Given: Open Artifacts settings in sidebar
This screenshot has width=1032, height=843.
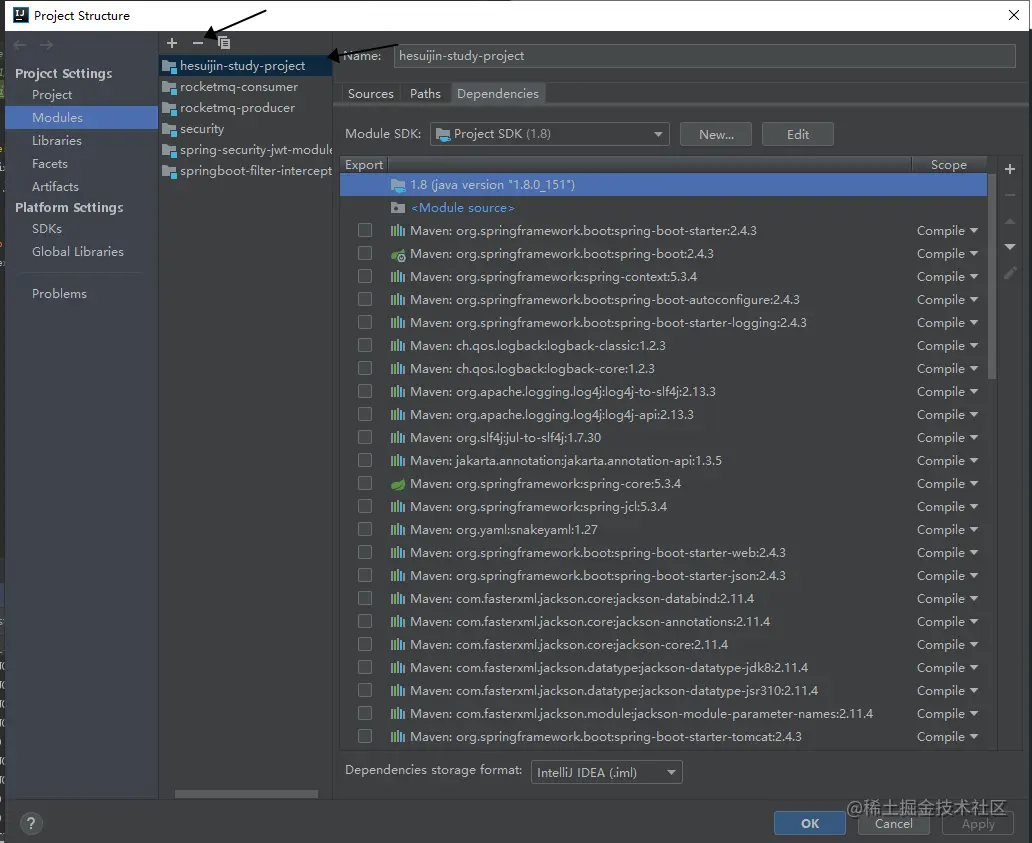Looking at the screenshot, I should pyautogui.click(x=55, y=187).
